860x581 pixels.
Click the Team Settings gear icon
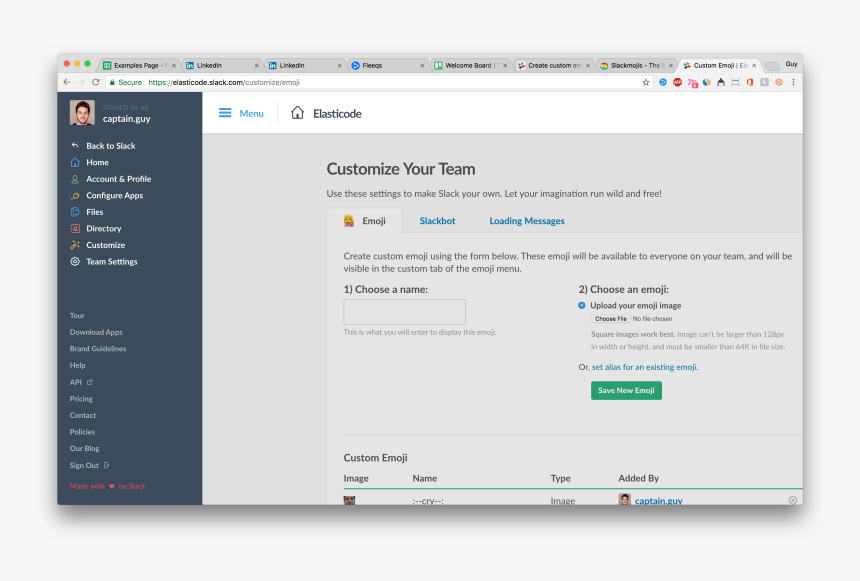coord(75,262)
